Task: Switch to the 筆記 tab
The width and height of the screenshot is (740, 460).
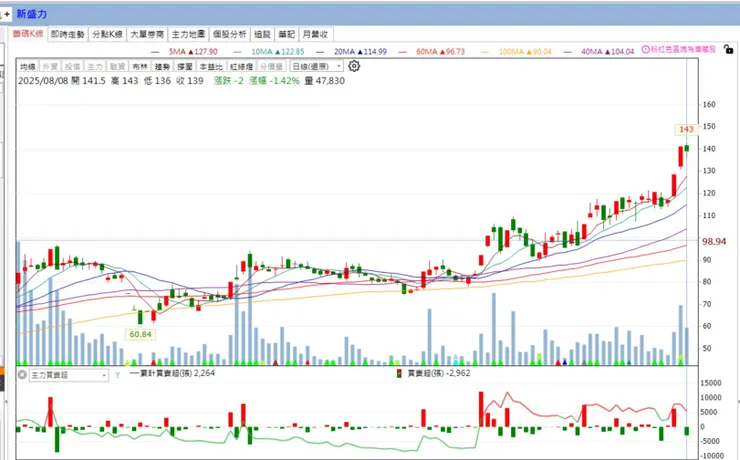Action: 286,34
